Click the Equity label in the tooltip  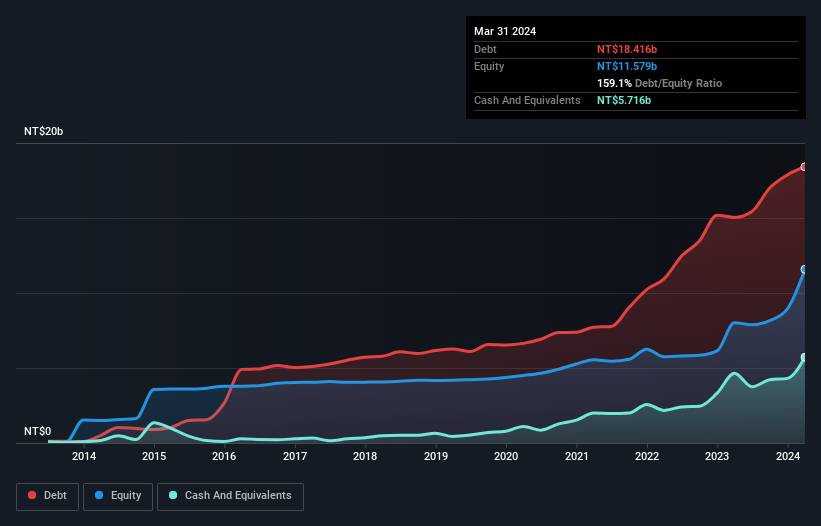pyautogui.click(x=489, y=66)
